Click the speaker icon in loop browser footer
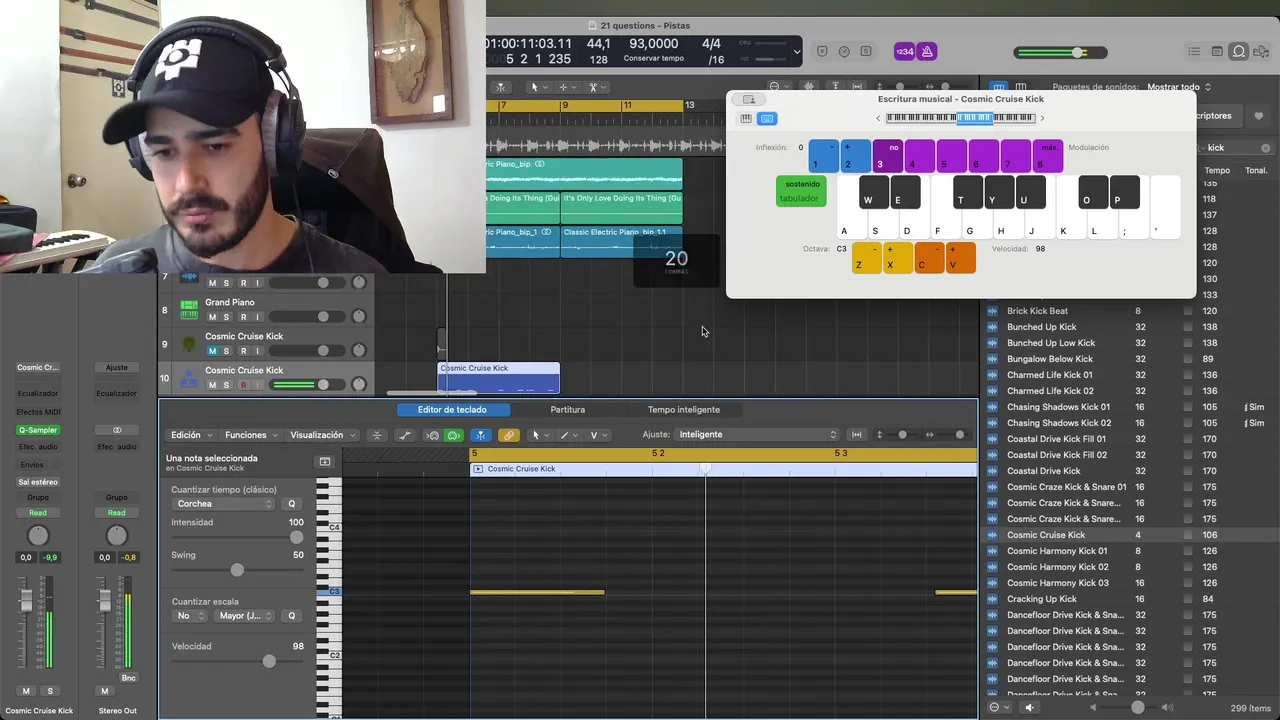 (x=1029, y=708)
